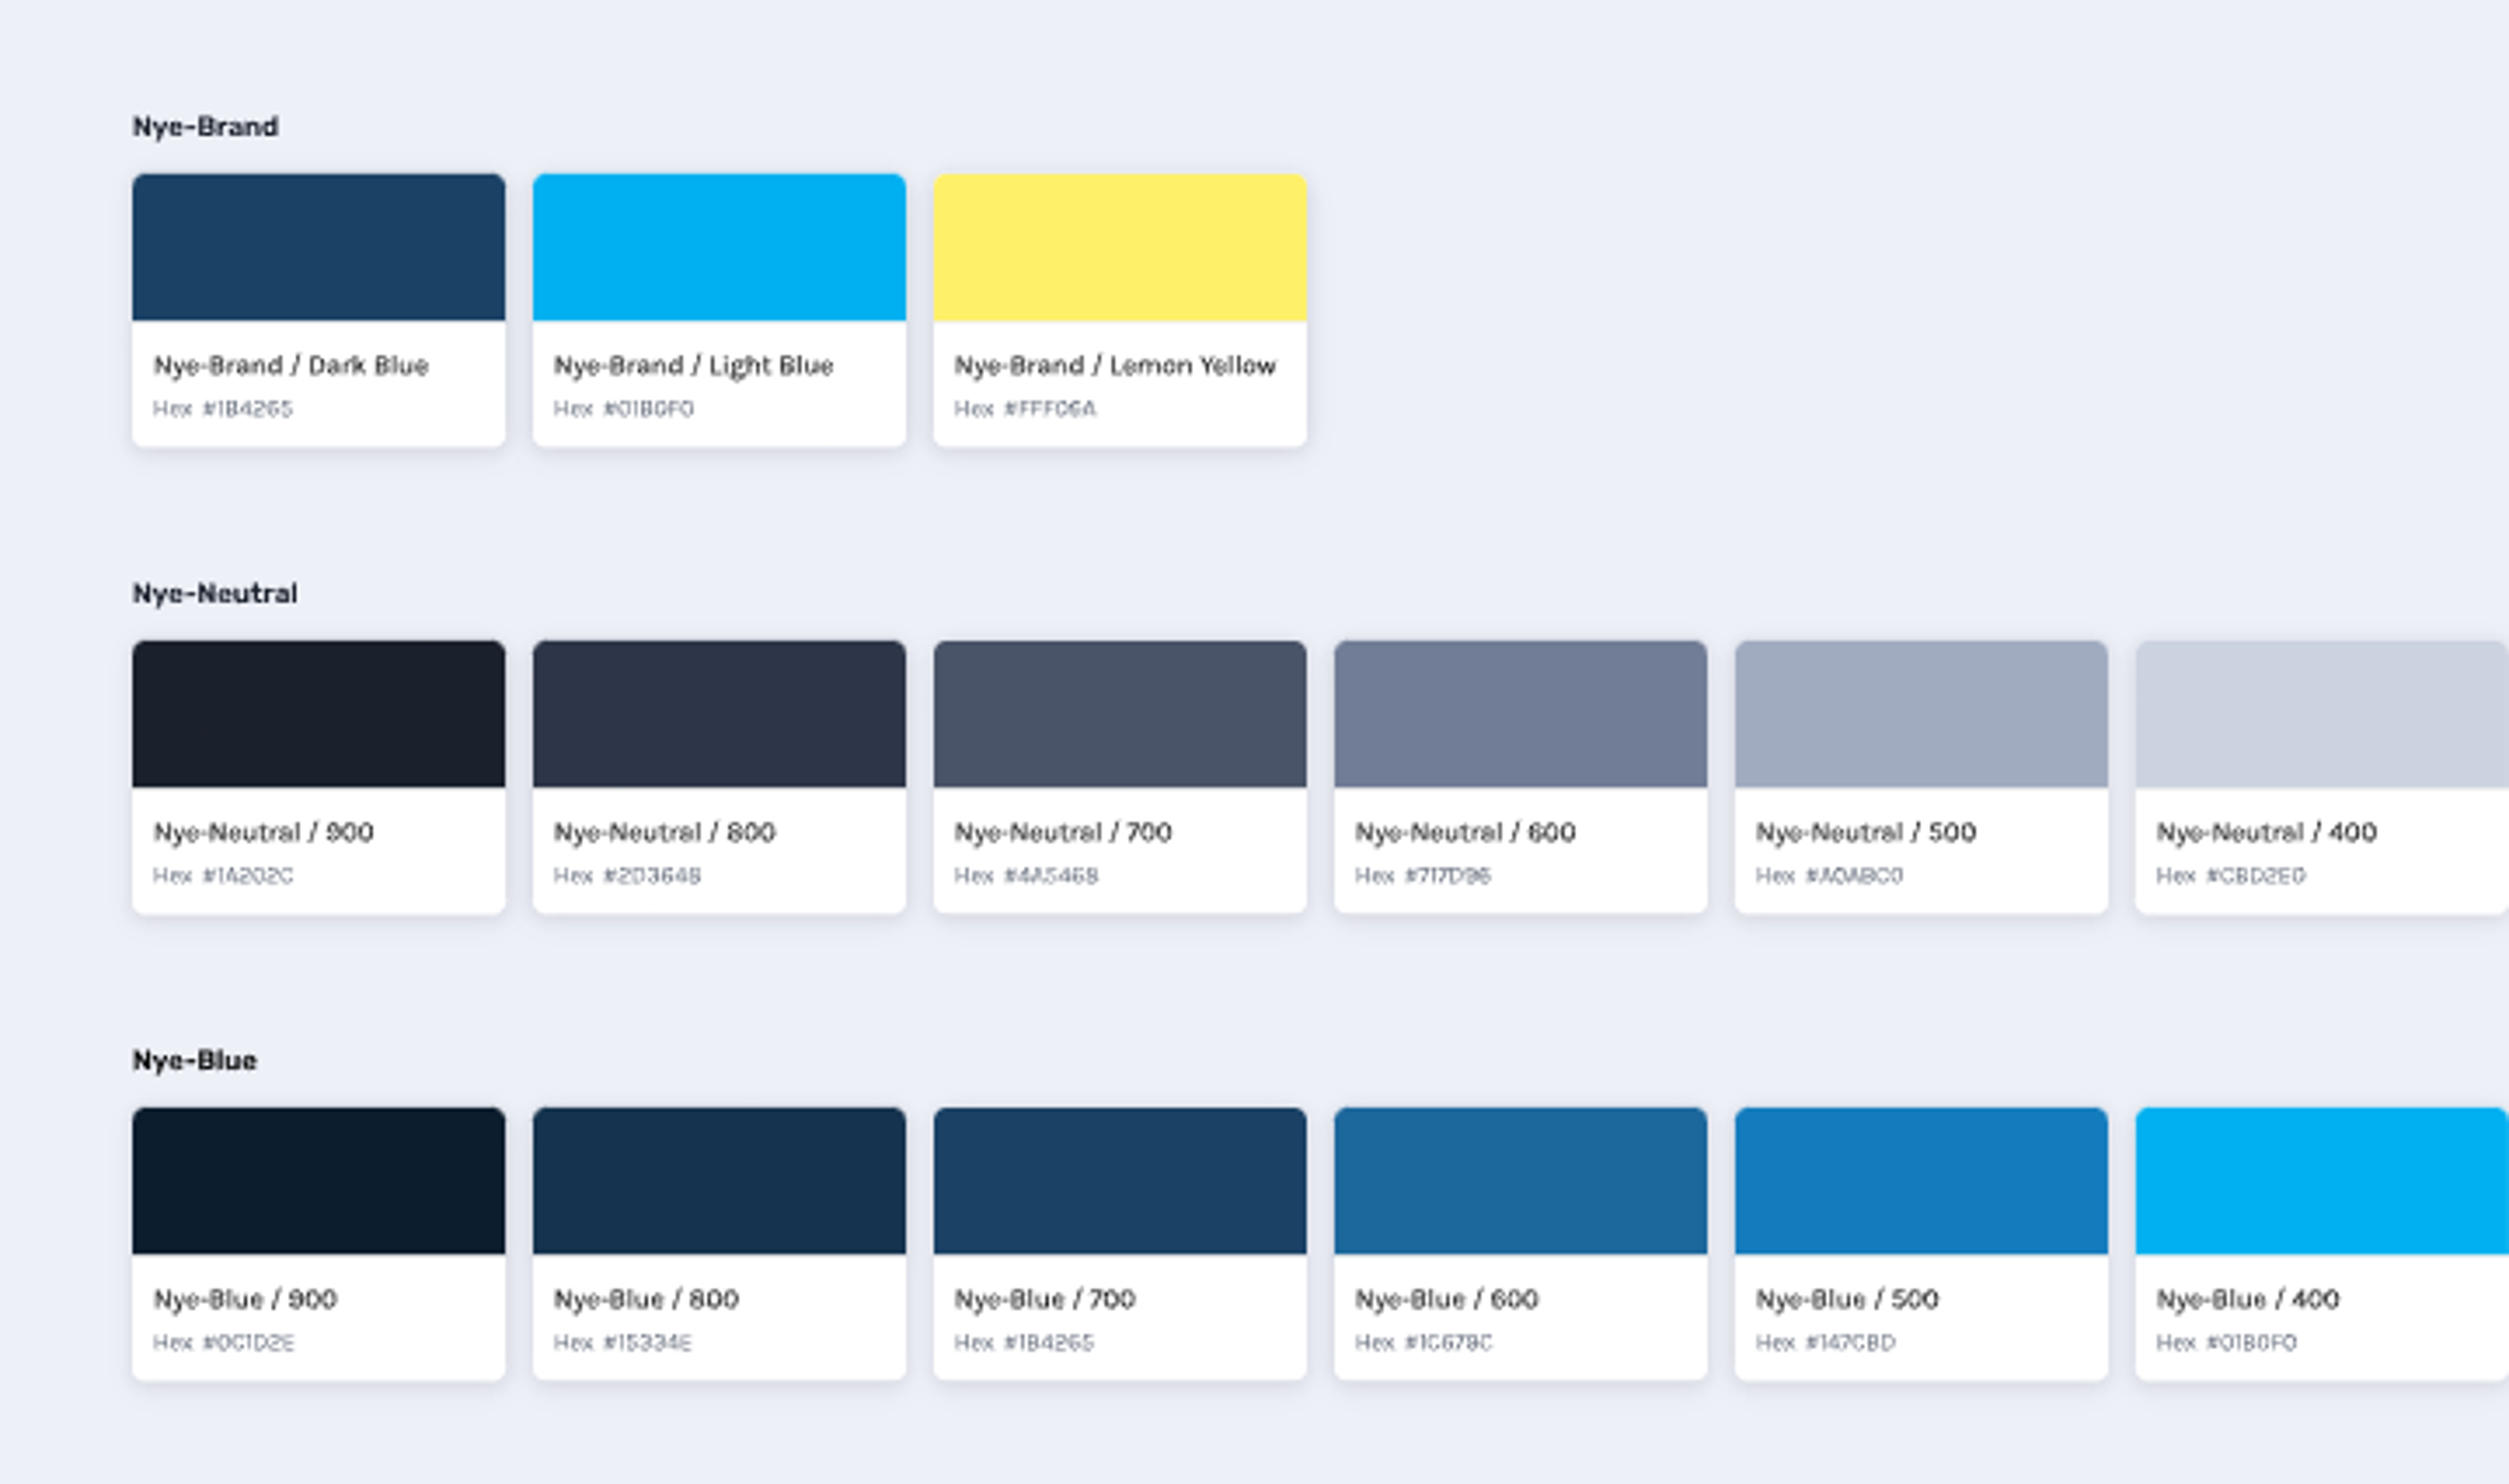Pick the Nye-Neutral 700 color block

1119,714
